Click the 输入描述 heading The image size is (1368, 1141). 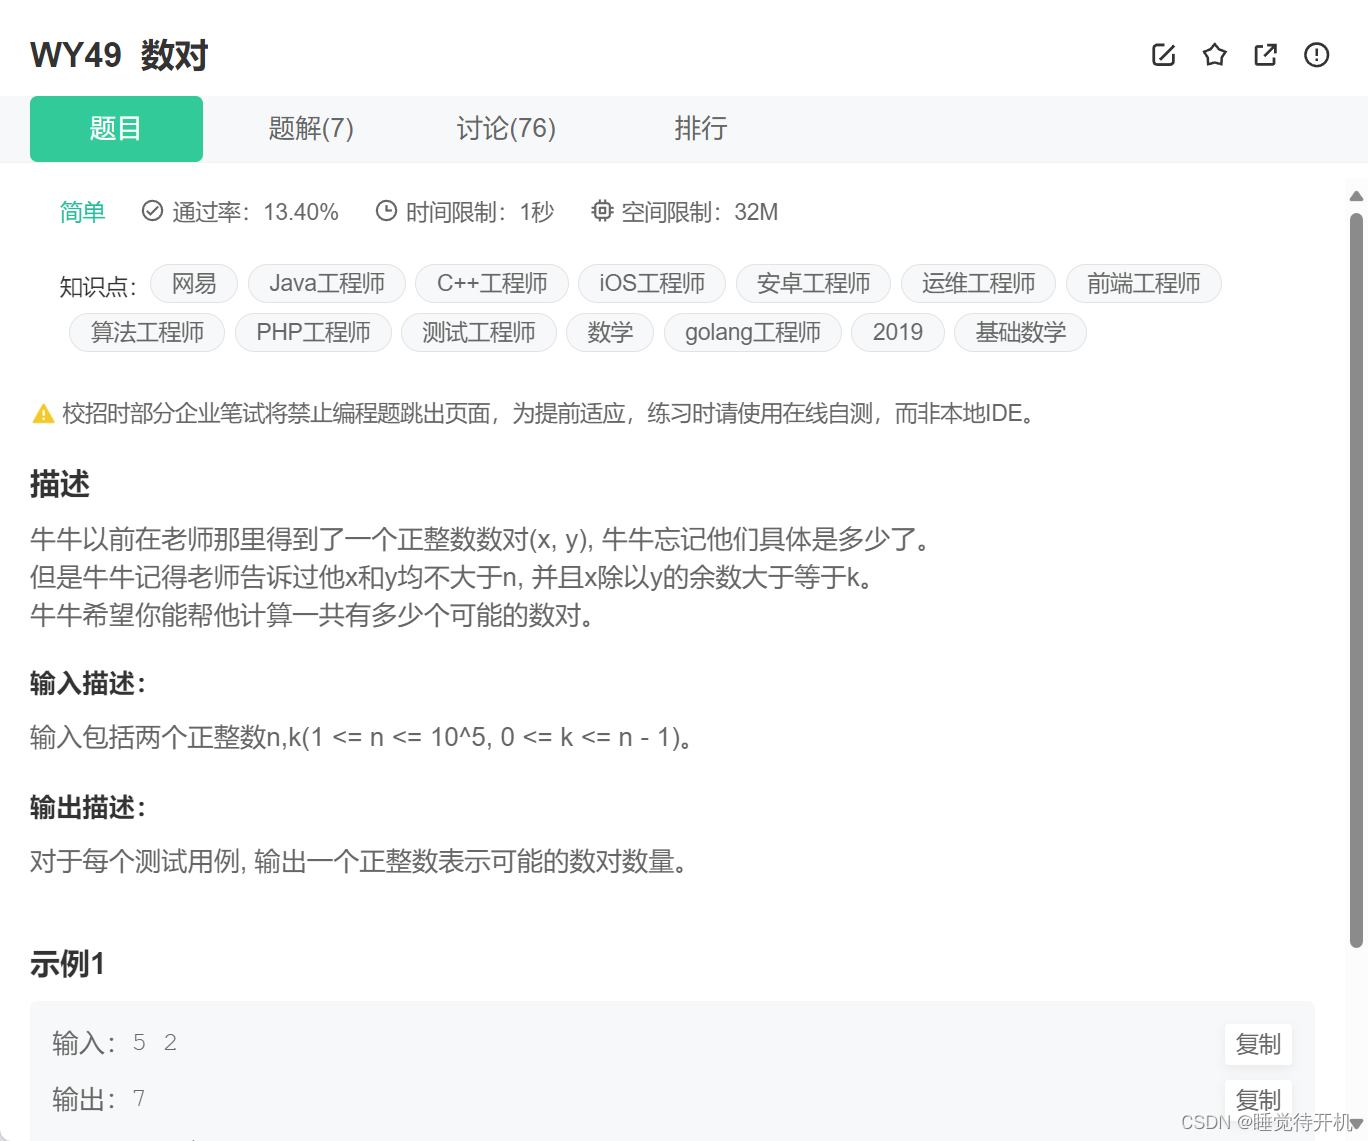click(88, 684)
